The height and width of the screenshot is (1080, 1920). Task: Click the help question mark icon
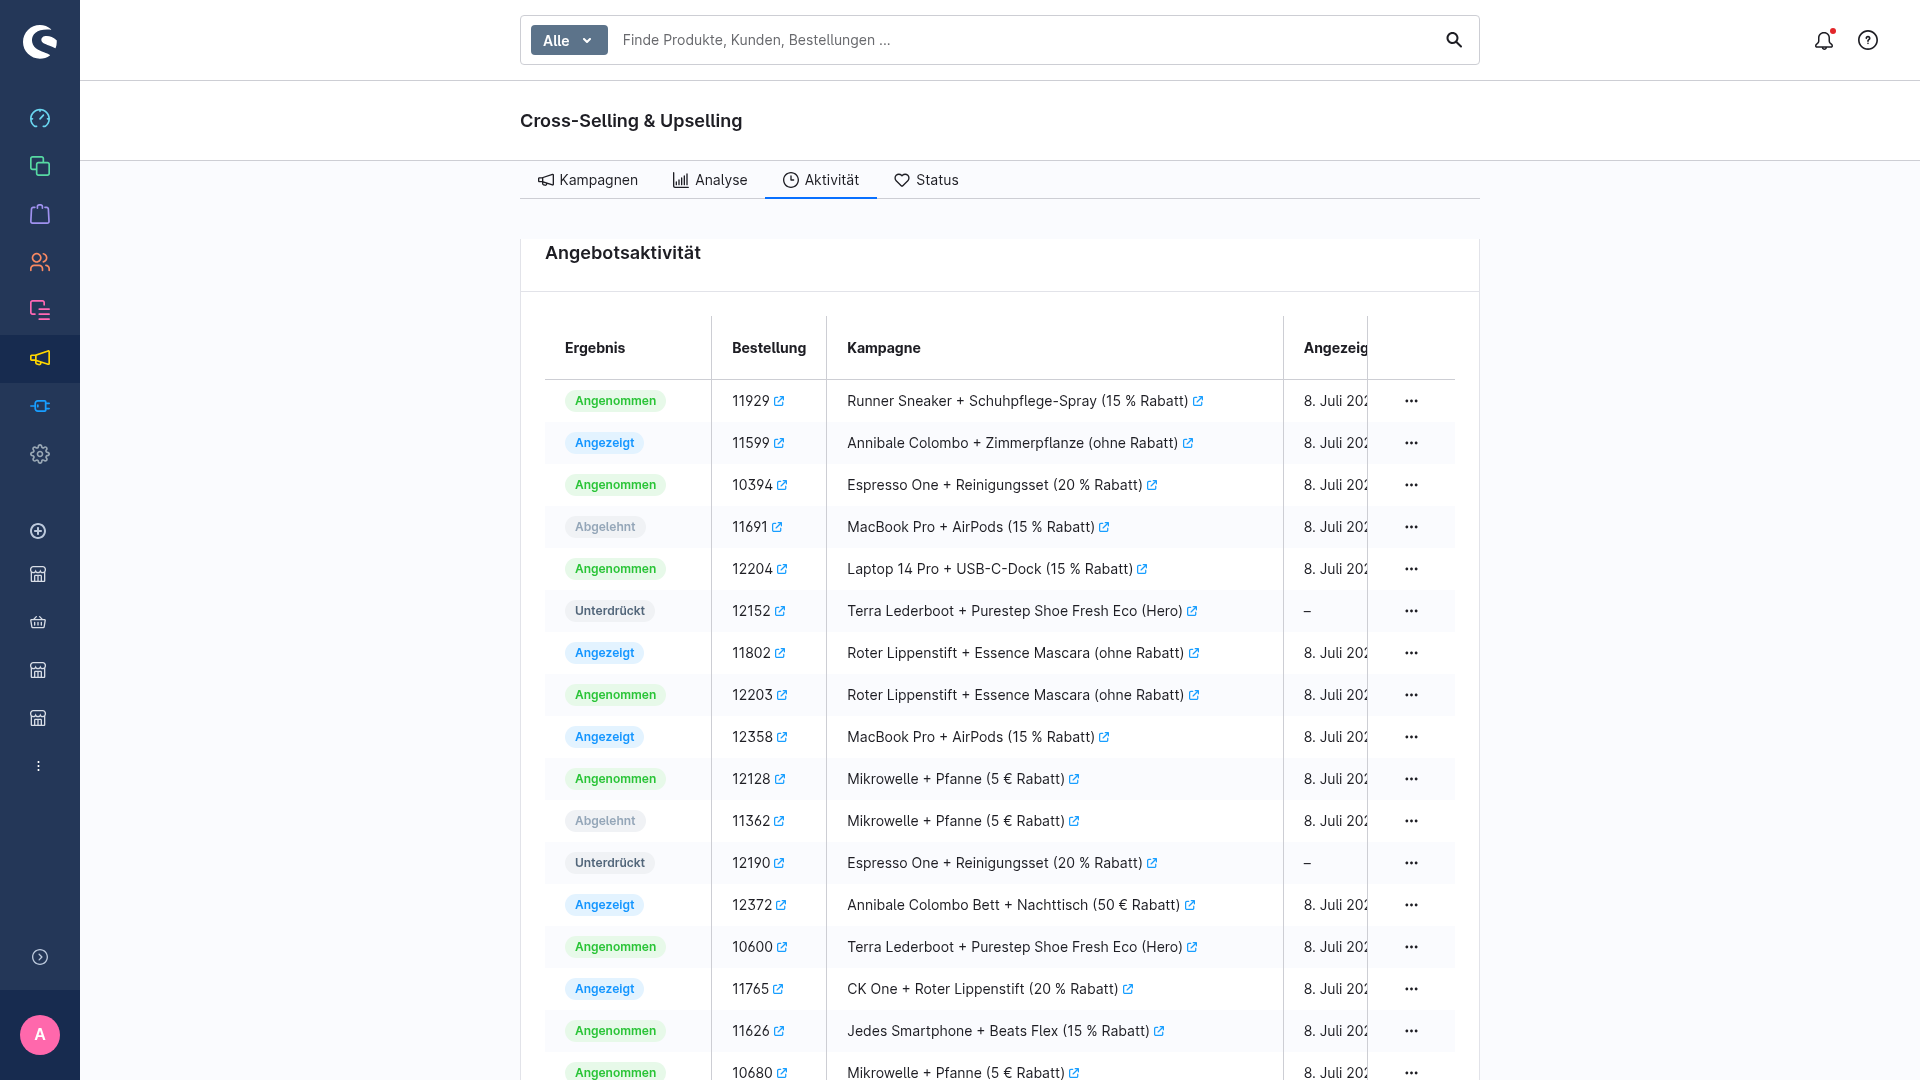point(1868,40)
